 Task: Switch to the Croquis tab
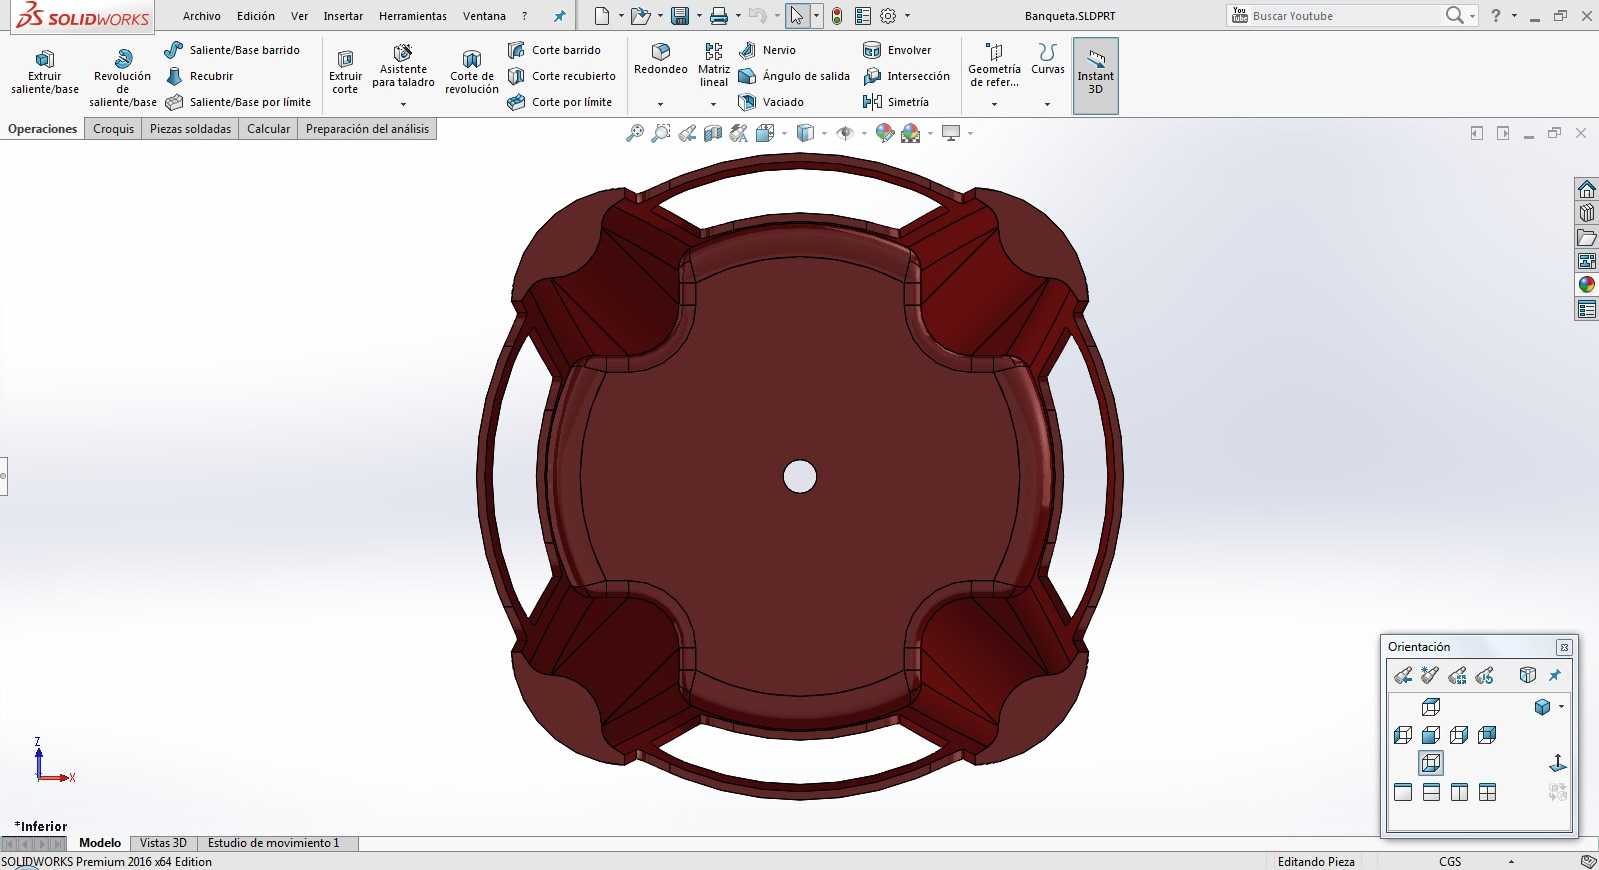point(113,129)
